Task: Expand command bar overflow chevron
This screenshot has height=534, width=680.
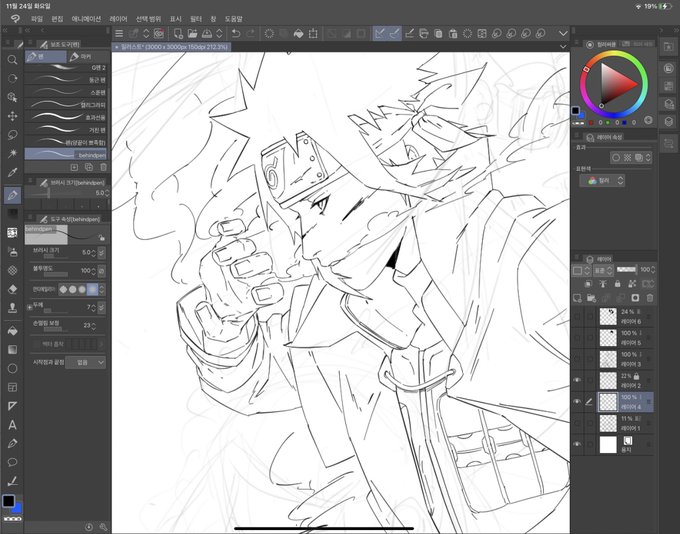Action: [x=563, y=33]
